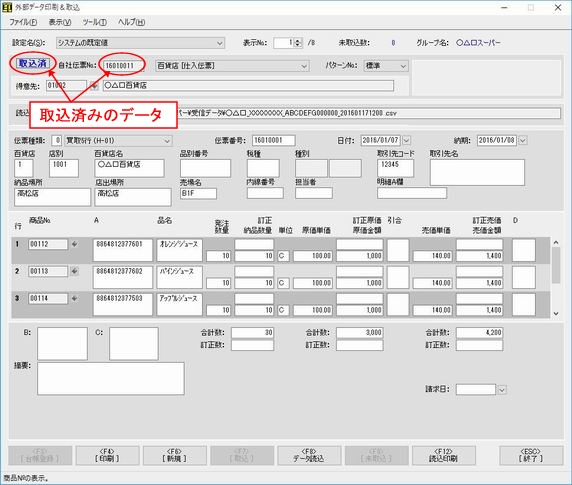Click the 摘要 text box
Image resolution: width=572 pixels, height=485 pixels.
click(x=111, y=379)
